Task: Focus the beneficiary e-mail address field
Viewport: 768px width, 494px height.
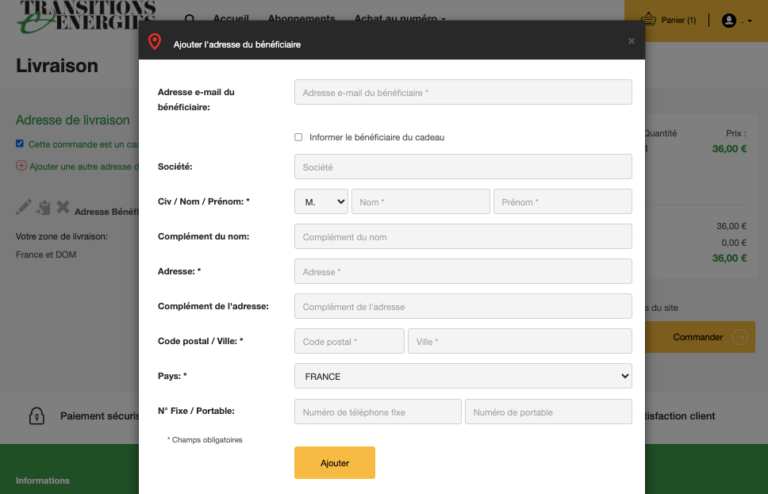Action: coord(463,92)
